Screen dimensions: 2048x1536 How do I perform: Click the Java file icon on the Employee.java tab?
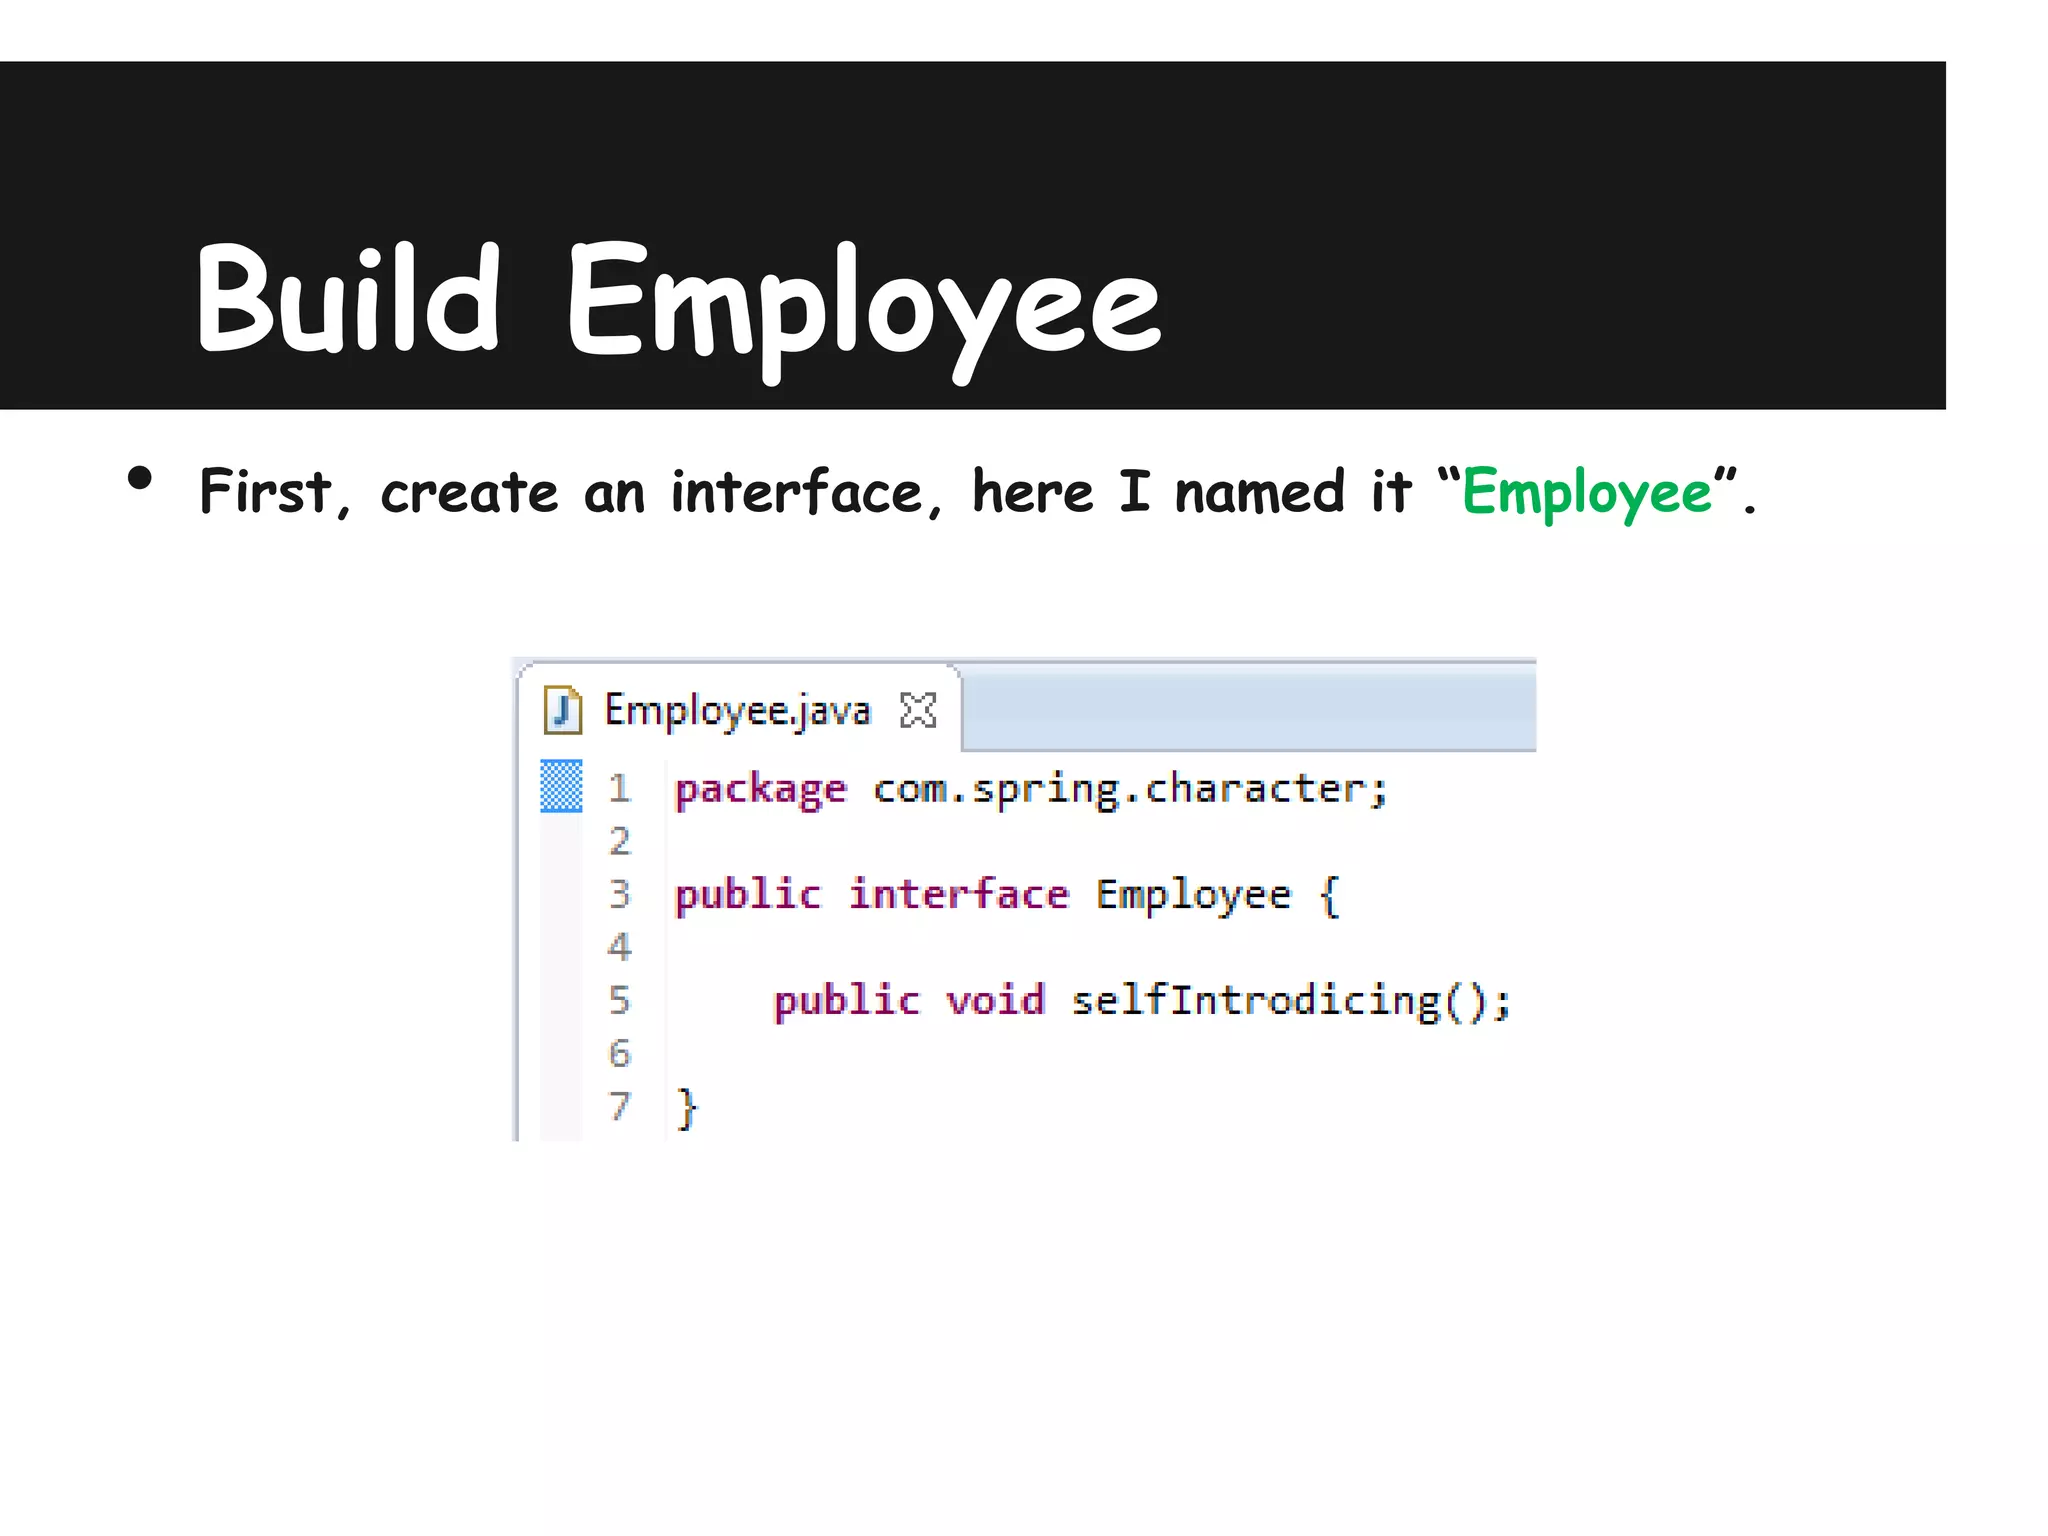(562, 710)
